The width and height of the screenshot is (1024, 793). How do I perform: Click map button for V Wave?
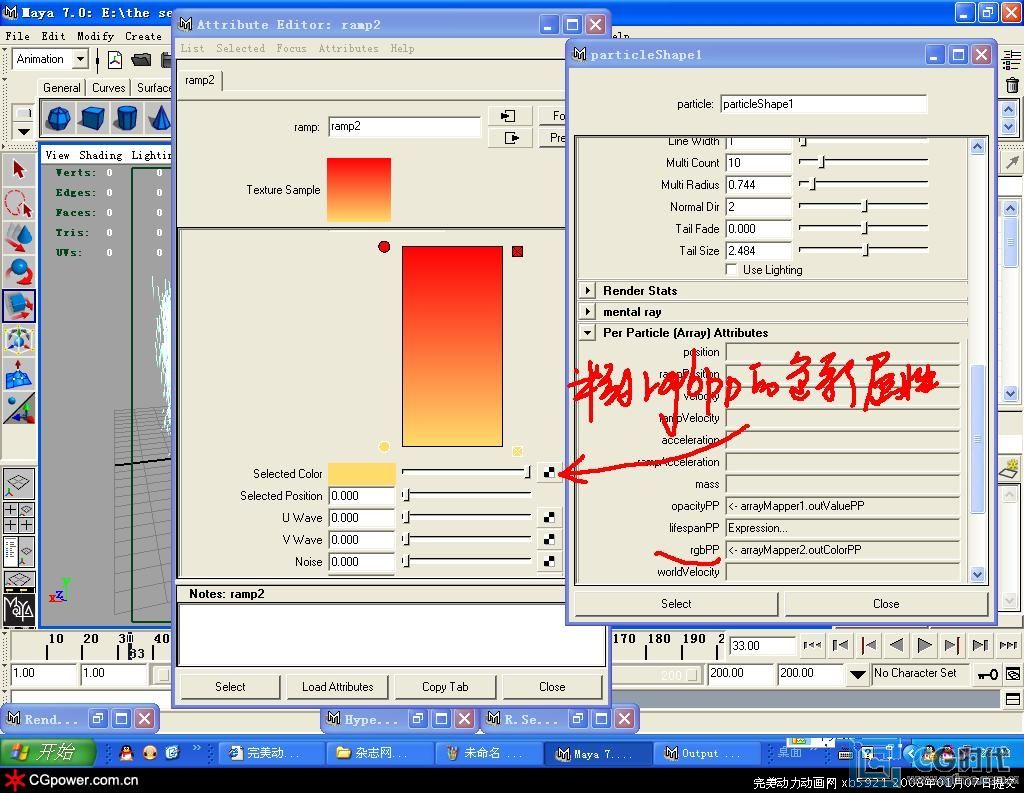[x=549, y=540]
